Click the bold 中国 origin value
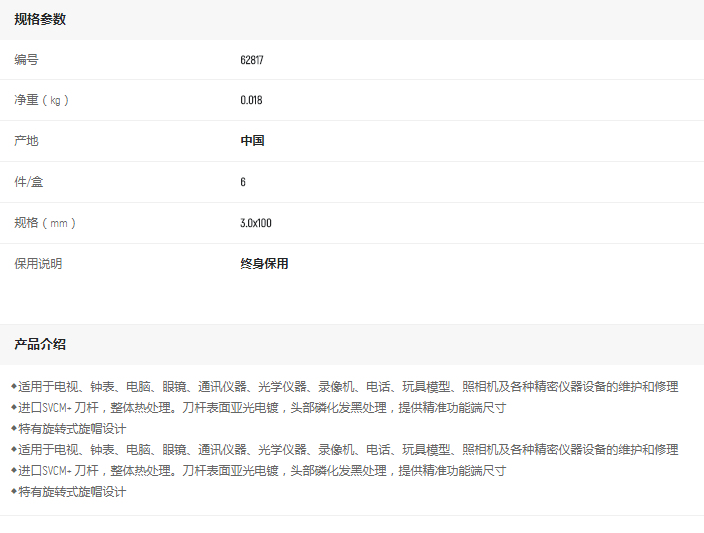 (x=252, y=141)
